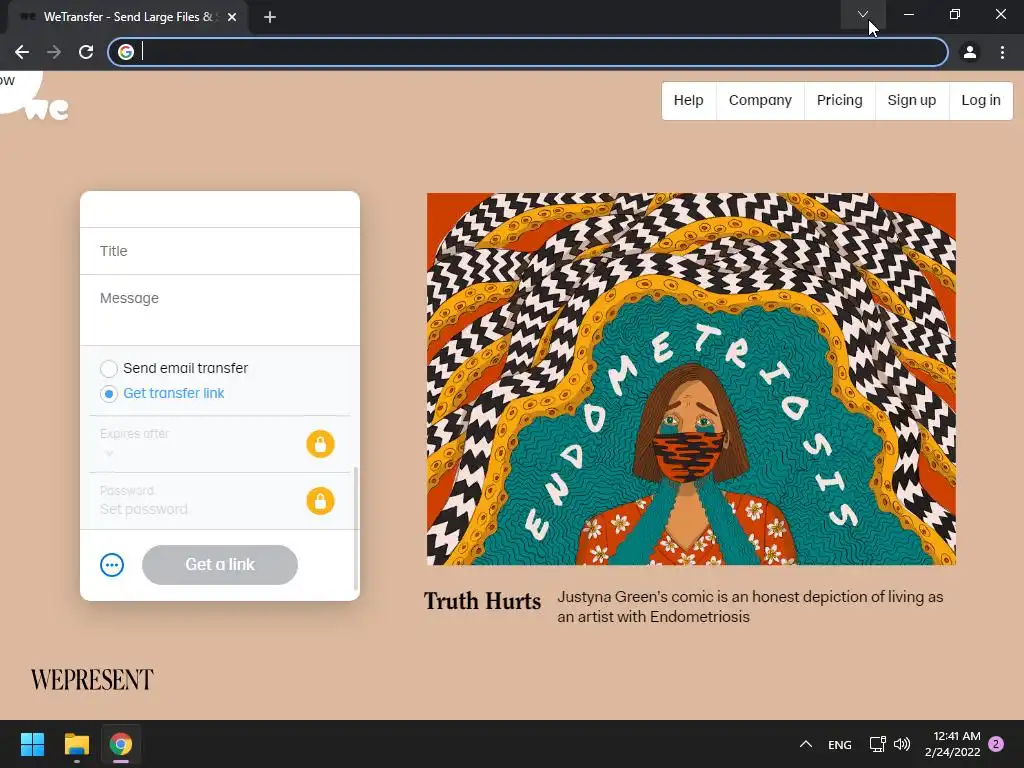Click the Expires after lock icon
Image resolution: width=1024 pixels, height=768 pixels.
[320, 444]
